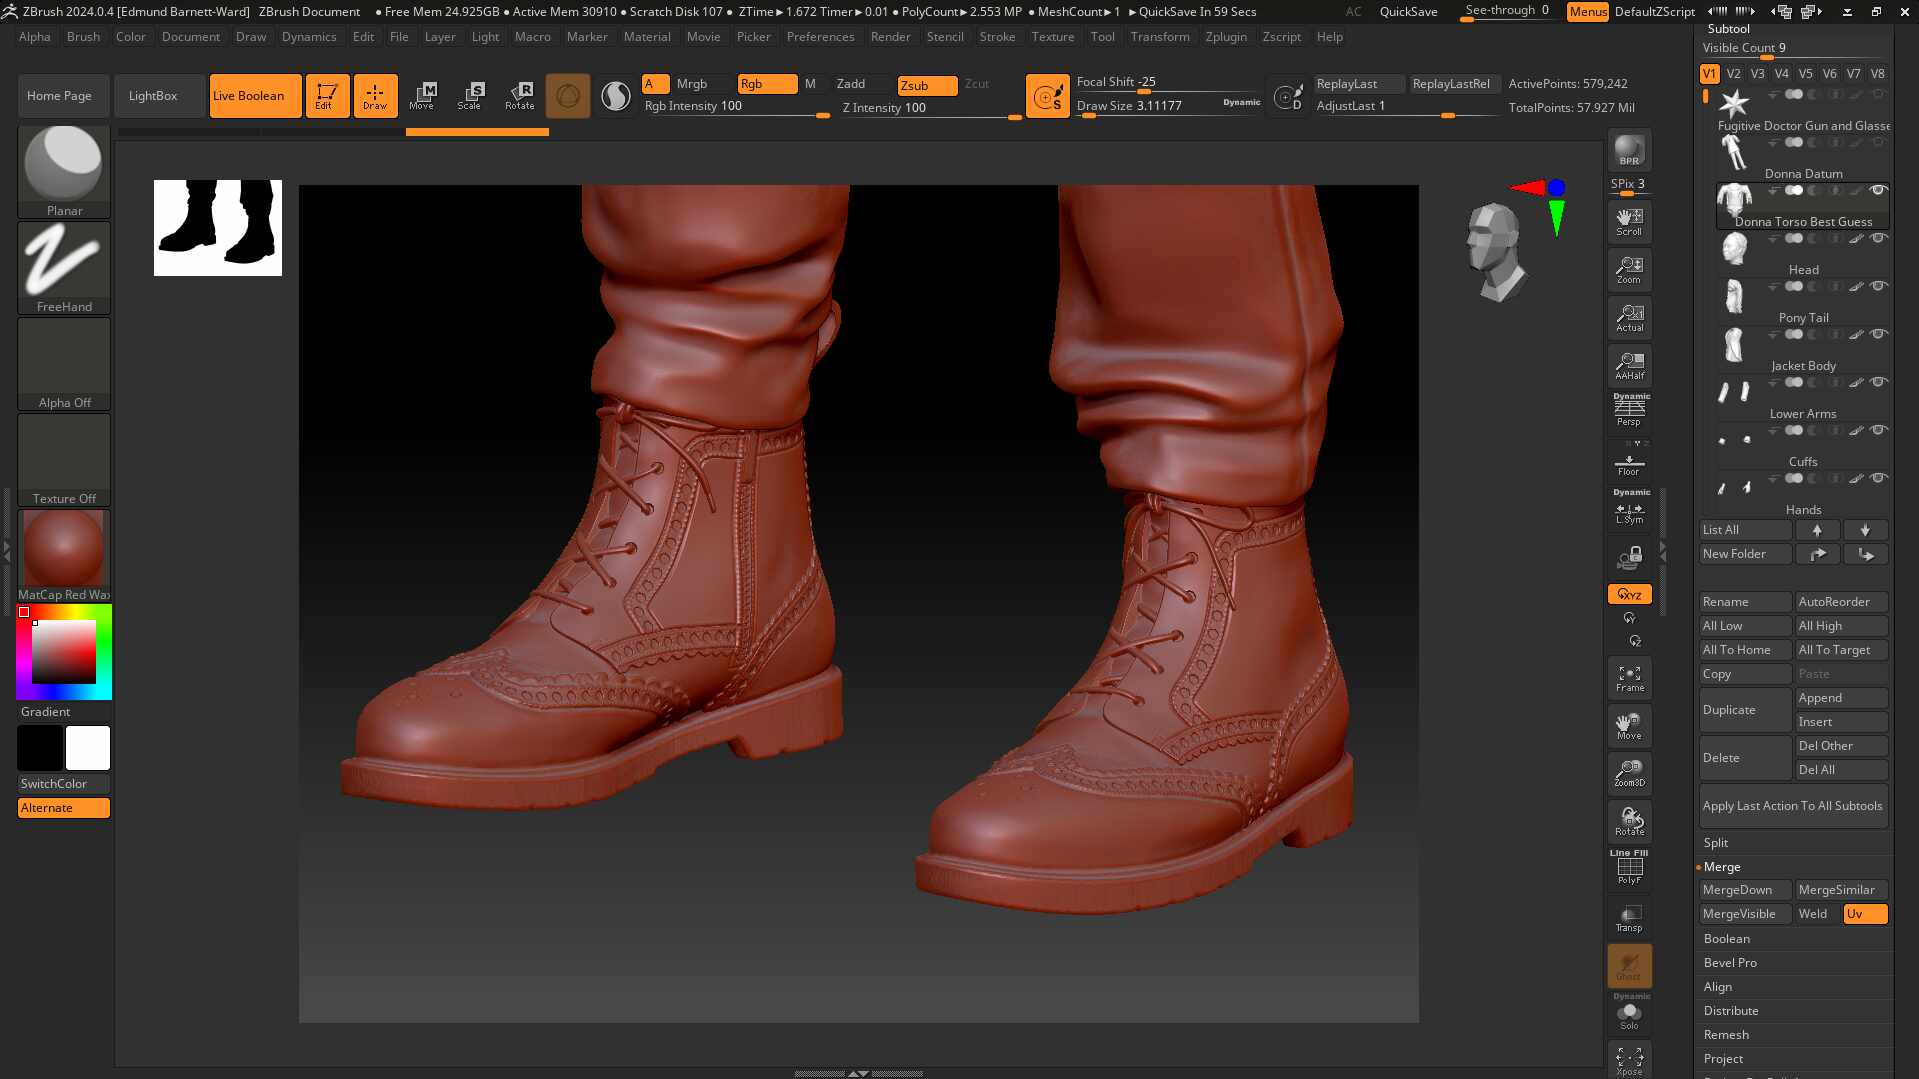The height and width of the screenshot is (1079, 1919).
Task: Expand the Split section
Action: pyautogui.click(x=1716, y=843)
